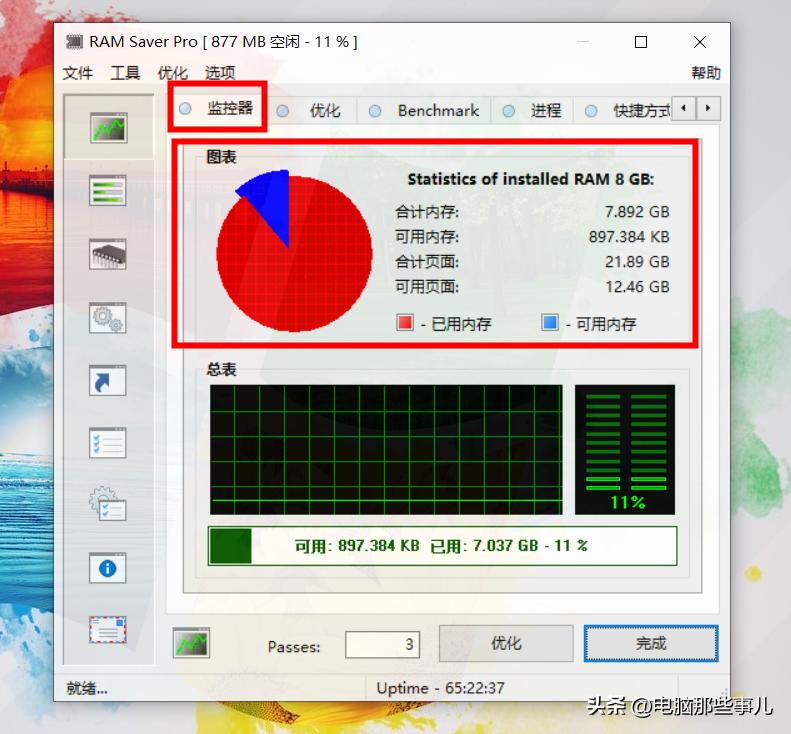Screen dimensions: 791x734
Task: Click the Uptime status bar entry
Action: [440, 688]
